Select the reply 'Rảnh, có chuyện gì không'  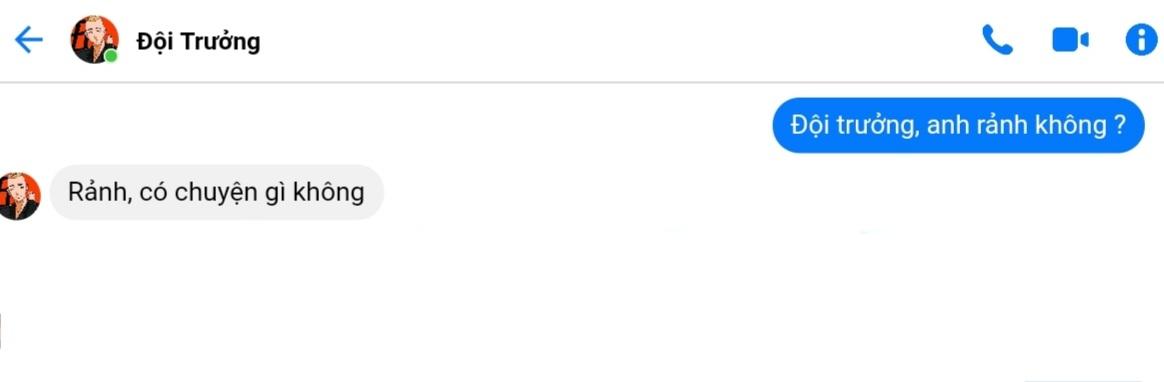pos(216,193)
